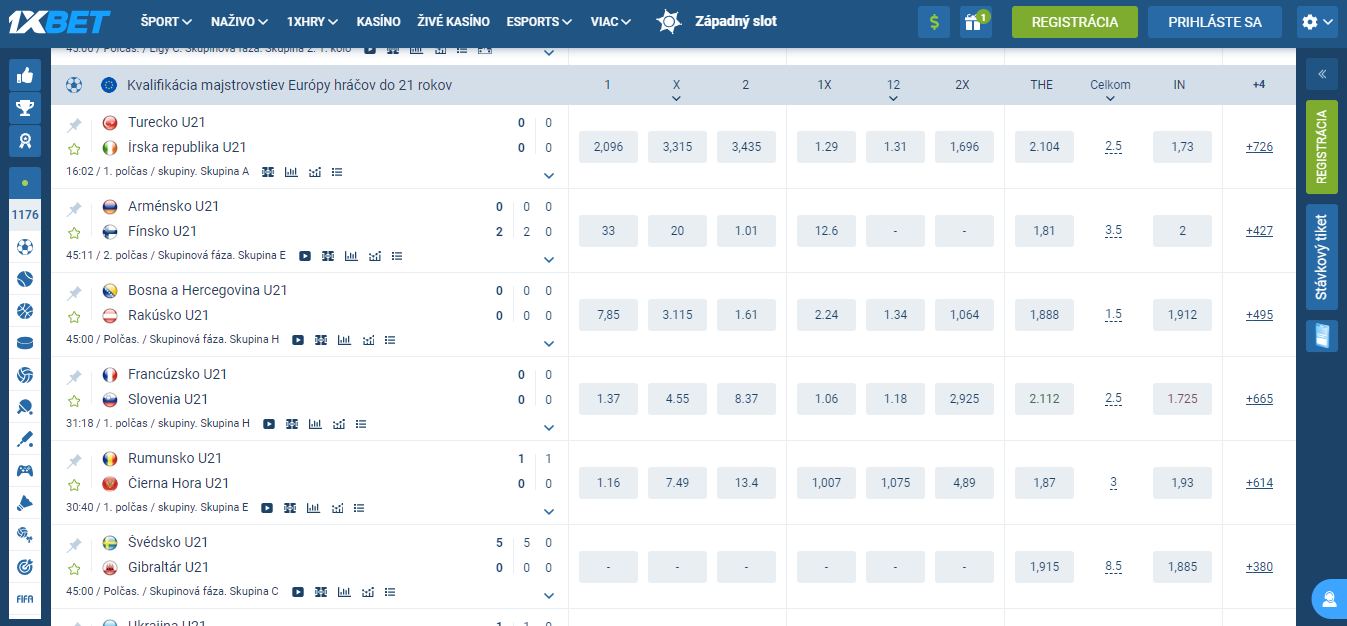Click the gift promotions icon in top bar

[975, 21]
